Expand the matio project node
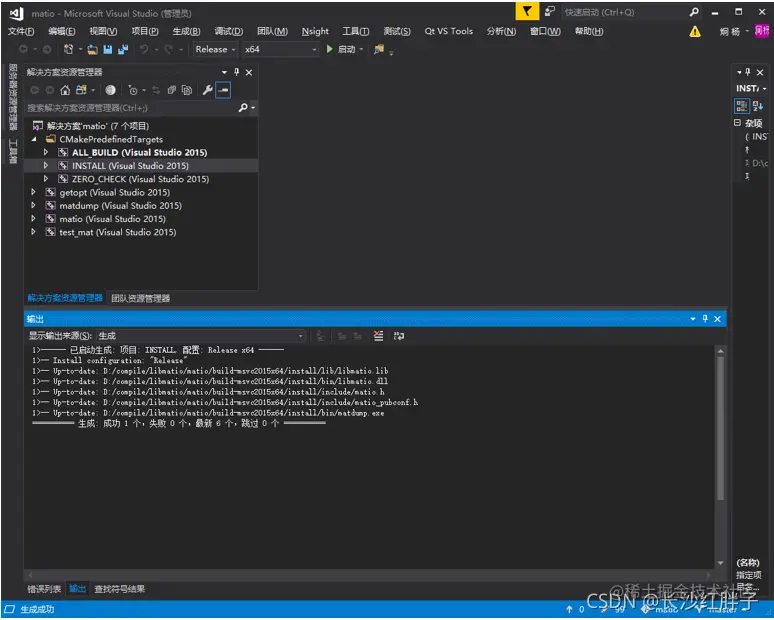This screenshot has width=774, height=620. (33, 219)
